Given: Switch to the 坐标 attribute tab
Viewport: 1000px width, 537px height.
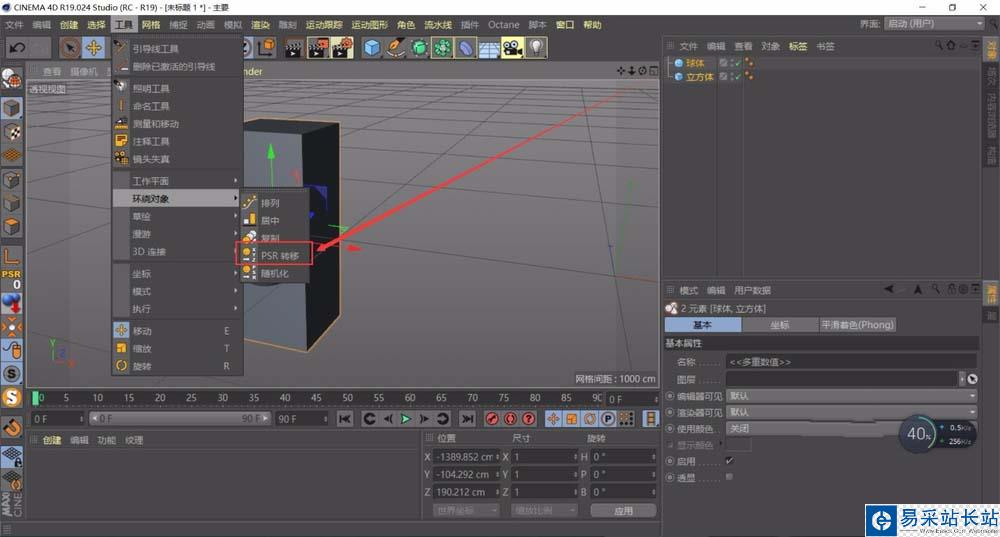Looking at the screenshot, I should pyautogui.click(x=779, y=325).
